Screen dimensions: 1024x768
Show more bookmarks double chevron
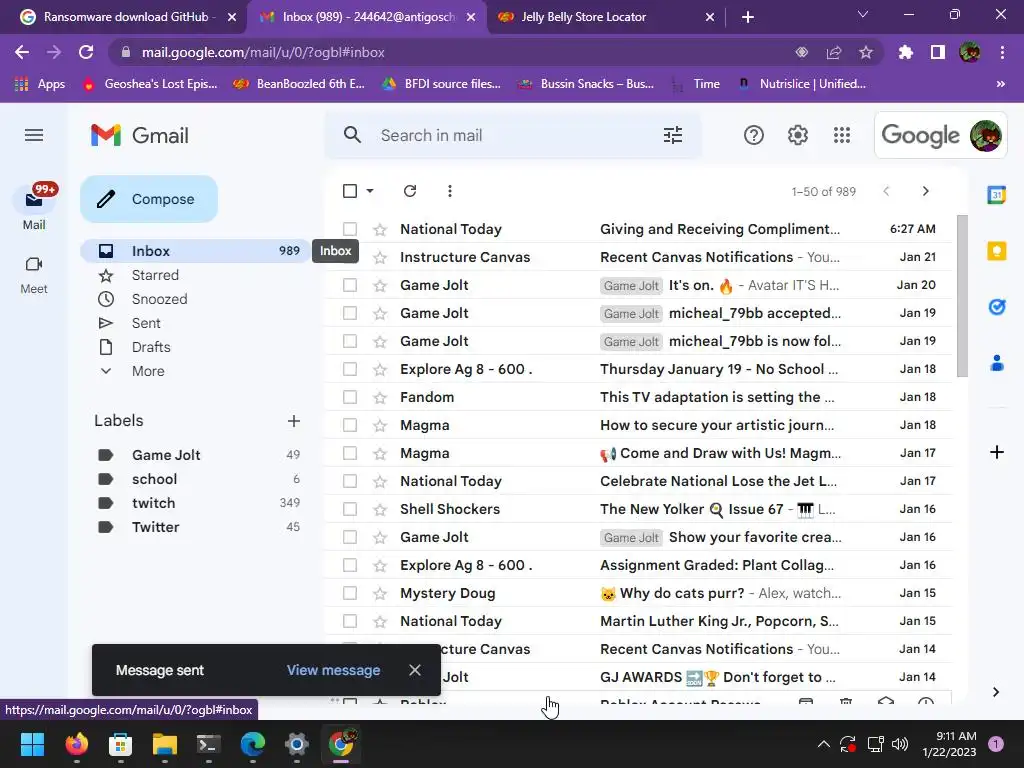pos(1000,84)
